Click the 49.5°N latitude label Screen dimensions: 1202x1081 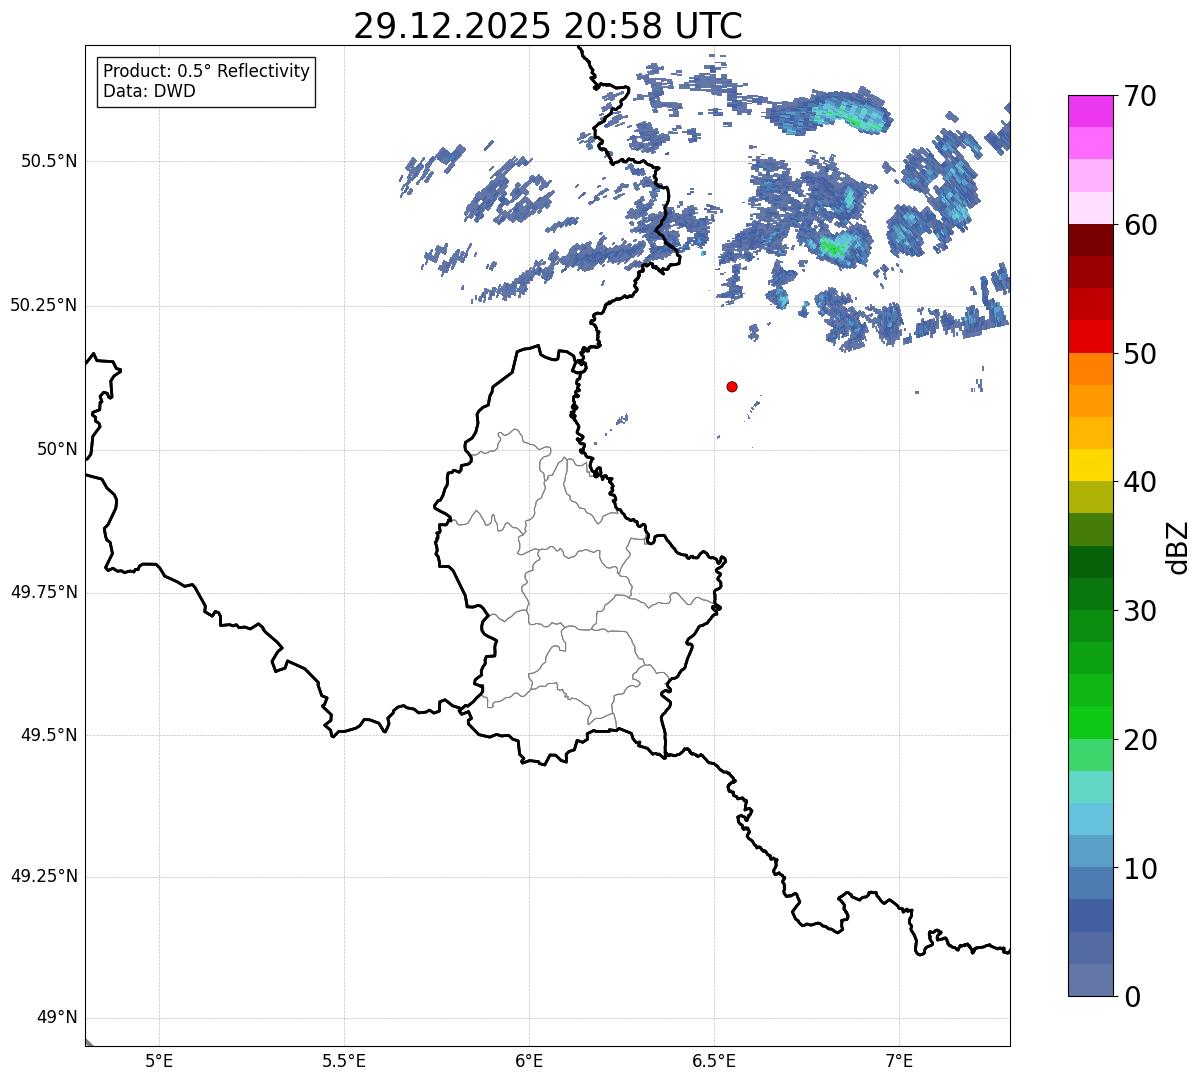point(48,735)
